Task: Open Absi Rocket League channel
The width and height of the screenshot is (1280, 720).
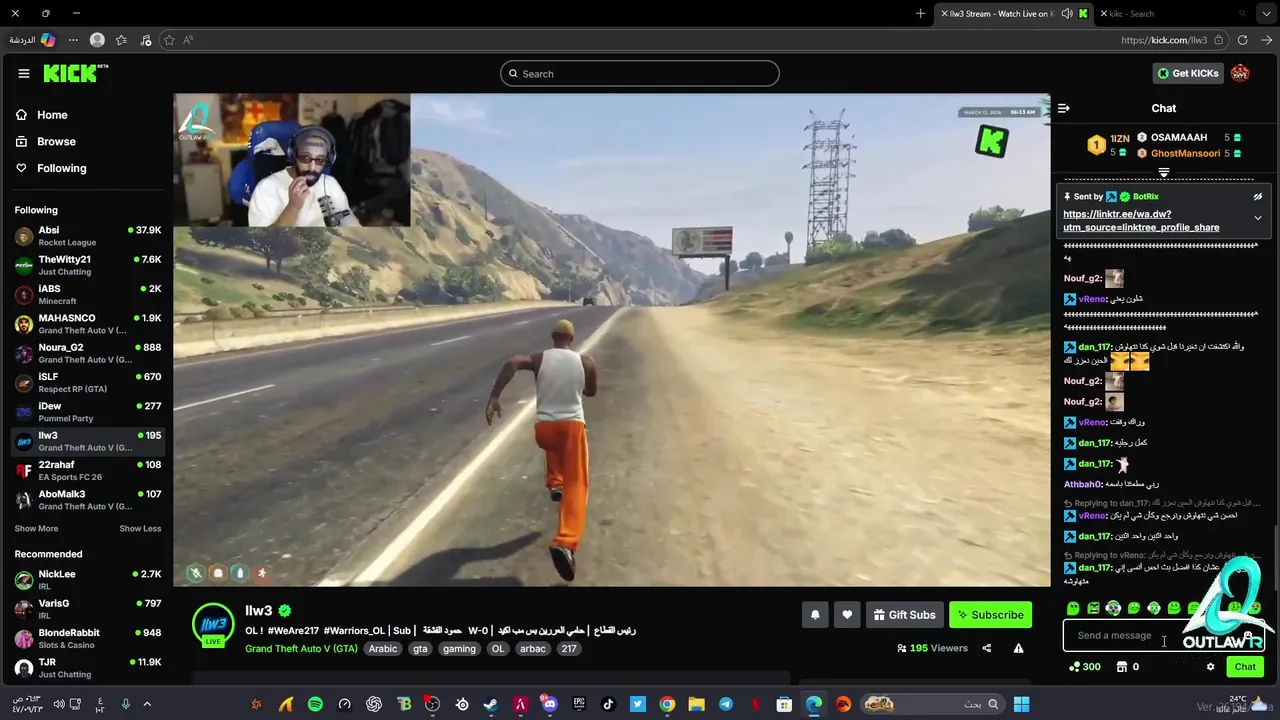Action: [87, 236]
